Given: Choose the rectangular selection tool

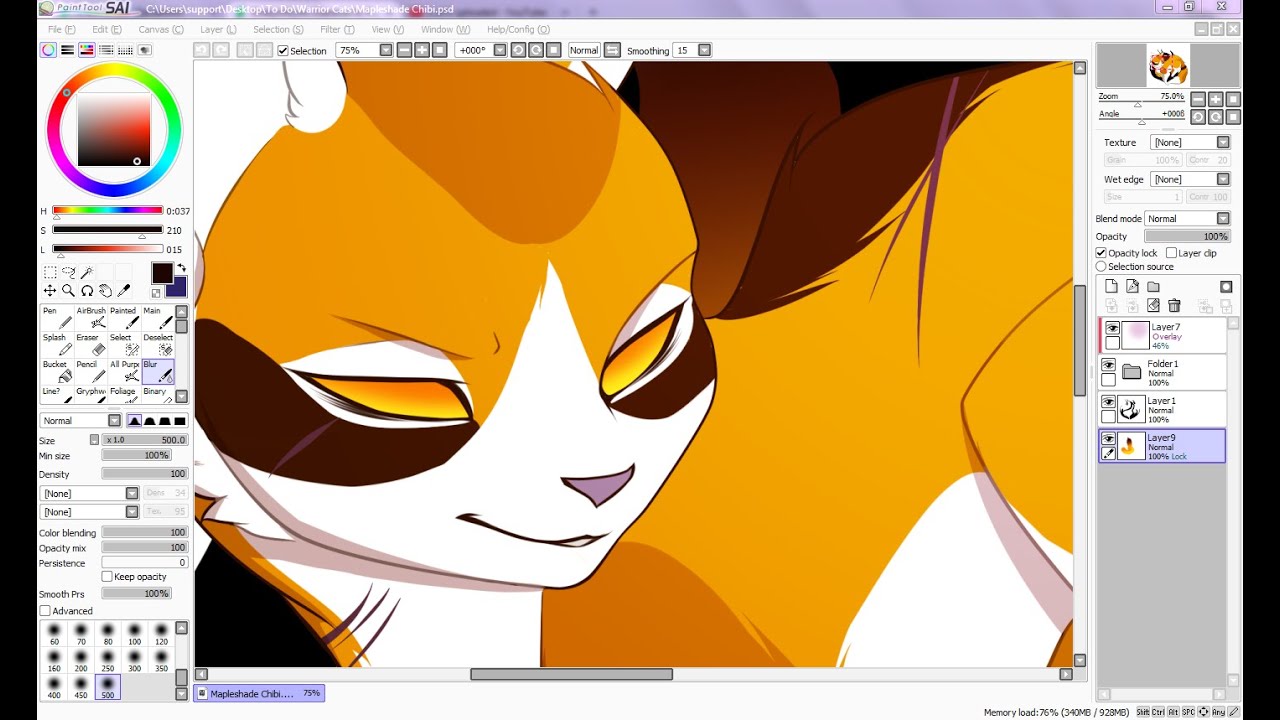Looking at the screenshot, I should [x=49, y=272].
